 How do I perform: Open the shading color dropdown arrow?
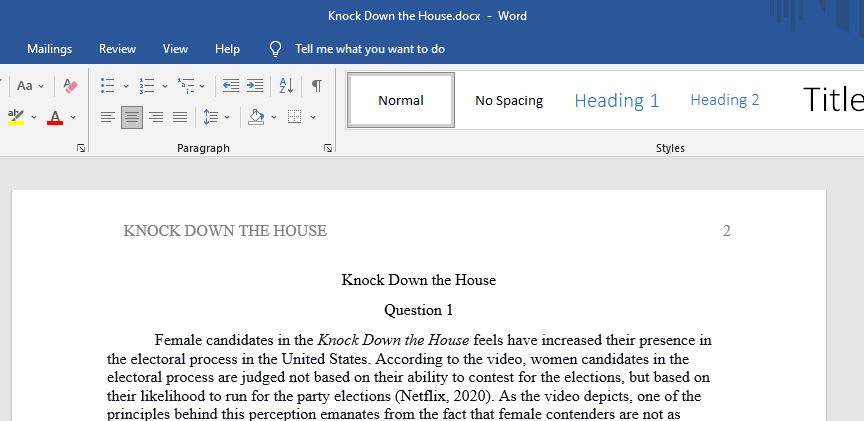pyautogui.click(x=274, y=117)
